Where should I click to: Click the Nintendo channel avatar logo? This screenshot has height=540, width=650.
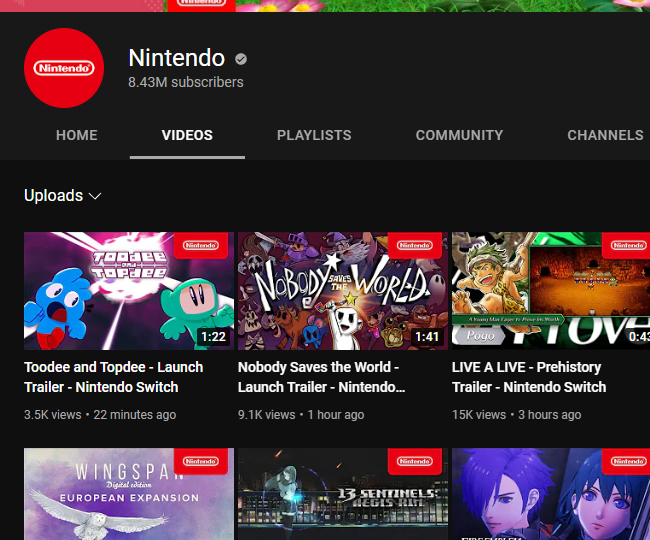[x=64, y=68]
